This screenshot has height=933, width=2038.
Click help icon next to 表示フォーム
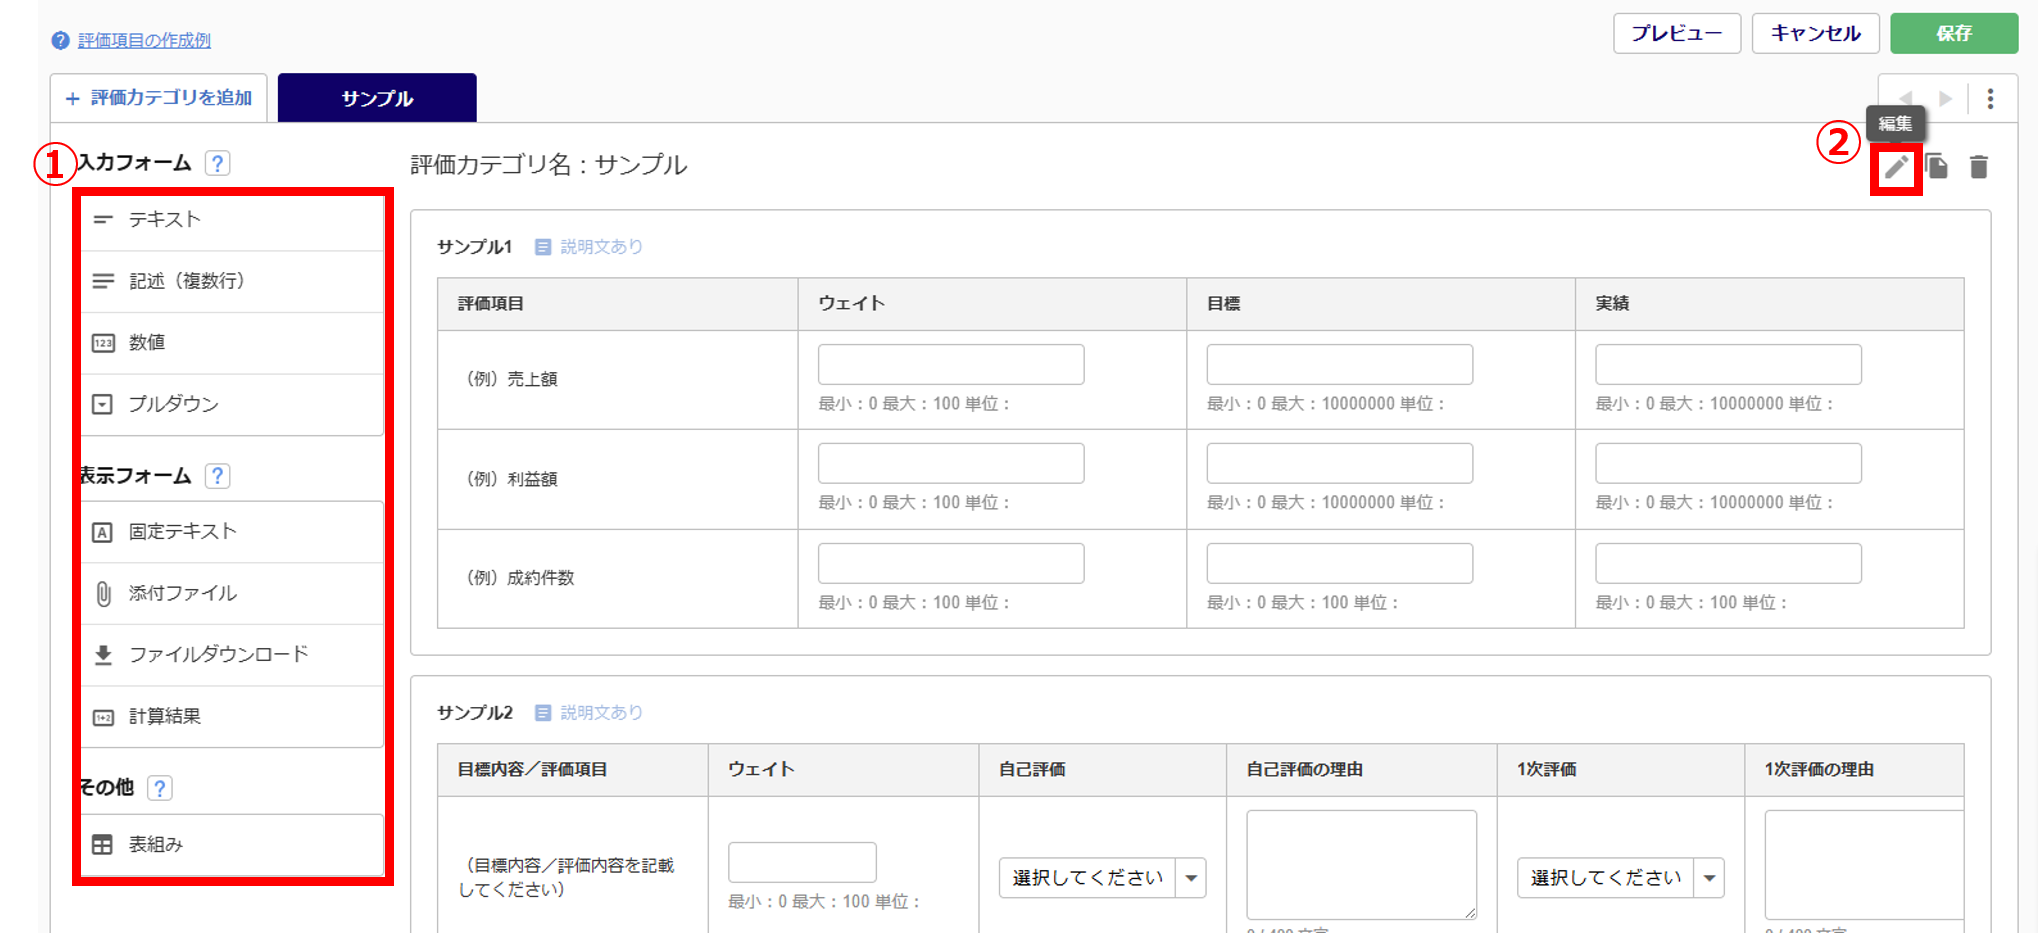tap(217, 476)
